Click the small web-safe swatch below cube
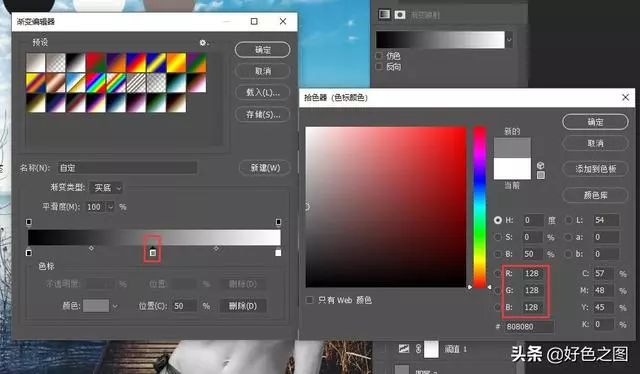This screenshot has height=374, width=640. coord(540,175)
